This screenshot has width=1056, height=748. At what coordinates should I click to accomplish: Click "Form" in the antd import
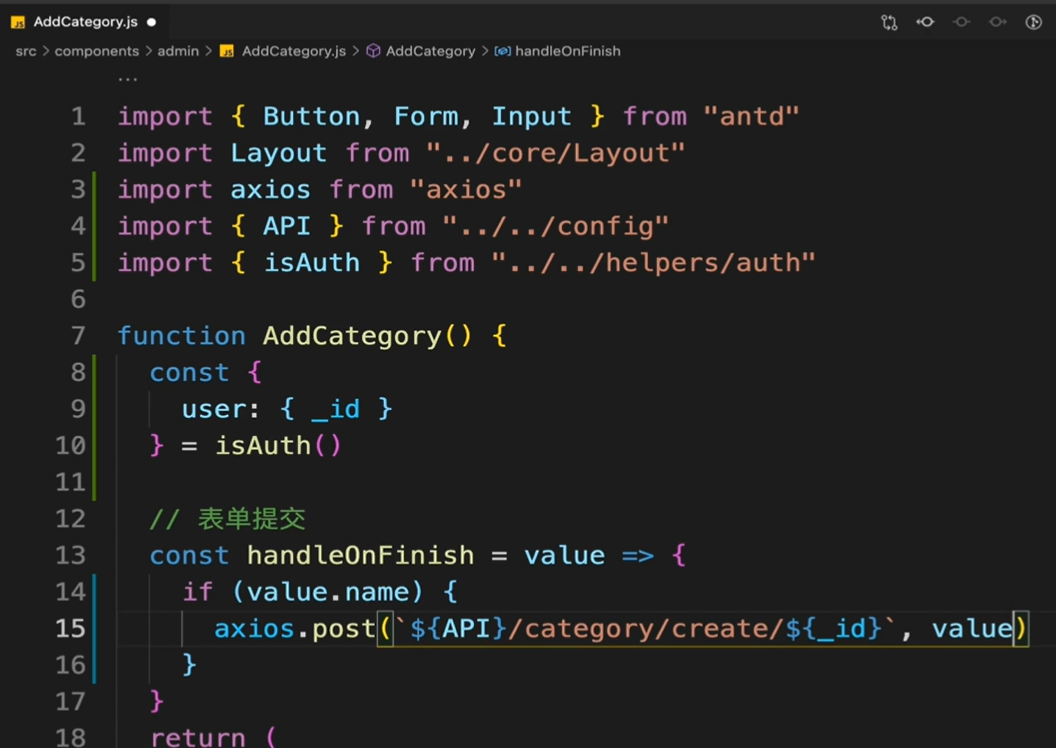[x=426, y=116]
